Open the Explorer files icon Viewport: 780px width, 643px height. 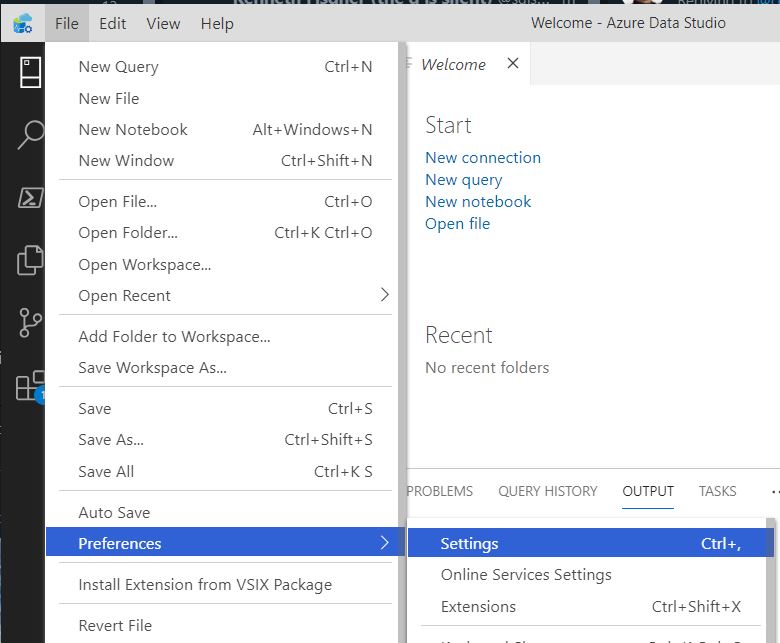click(30, 260)
